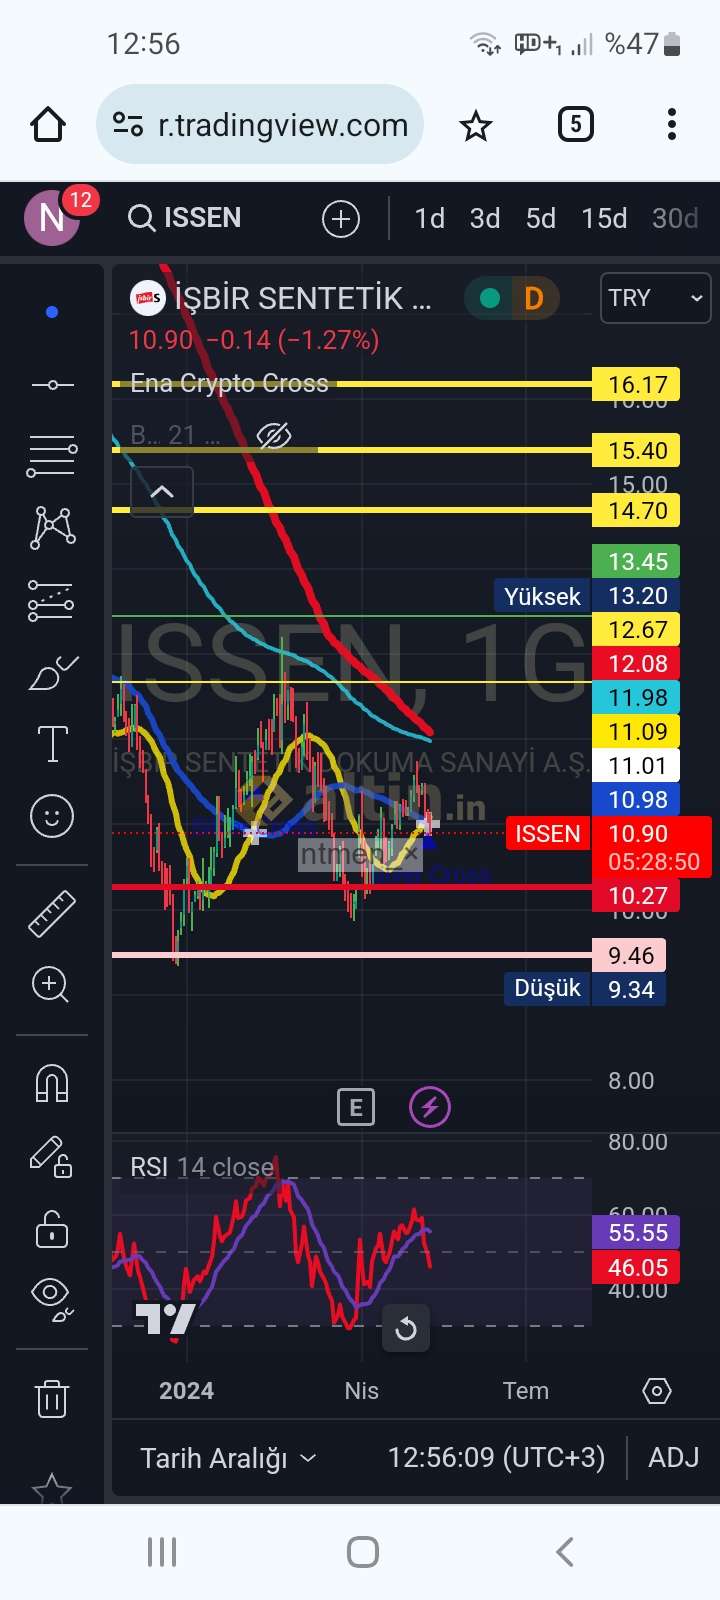This screenshot has height=1600, width=720.
Task: Click the Yüksek 13.20 high label
Action: [x=586, y=596]
